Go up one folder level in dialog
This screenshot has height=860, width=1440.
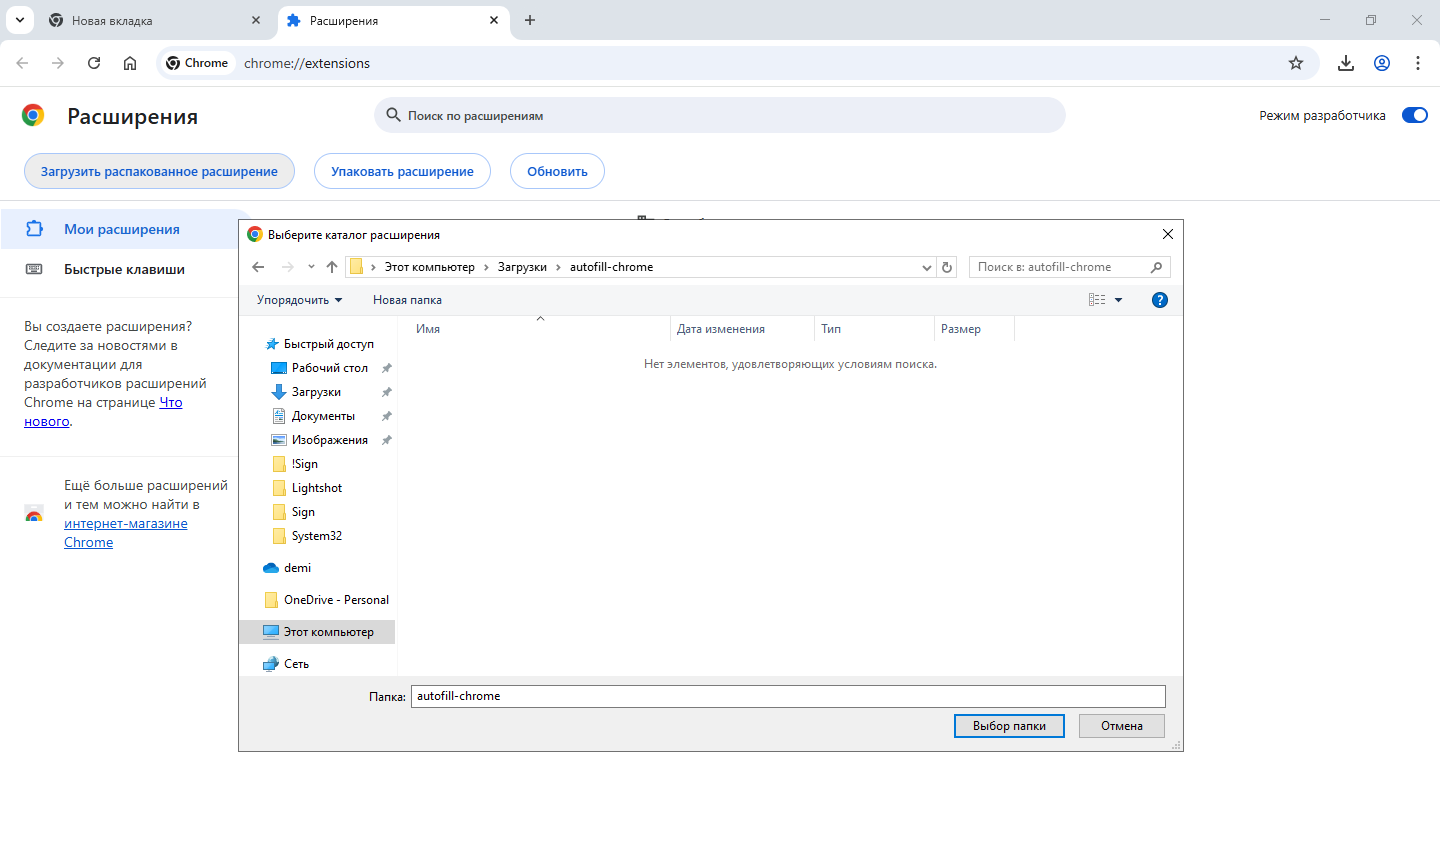point(332,267)
